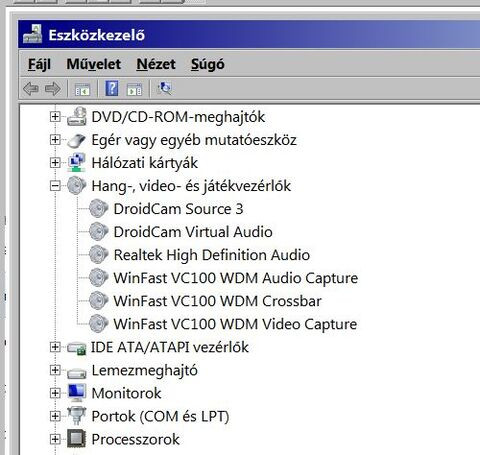Image resolution: width=480 pixels, height=455 pixels.
Task: Open the Súgó menu
Action: click(208, 64)
